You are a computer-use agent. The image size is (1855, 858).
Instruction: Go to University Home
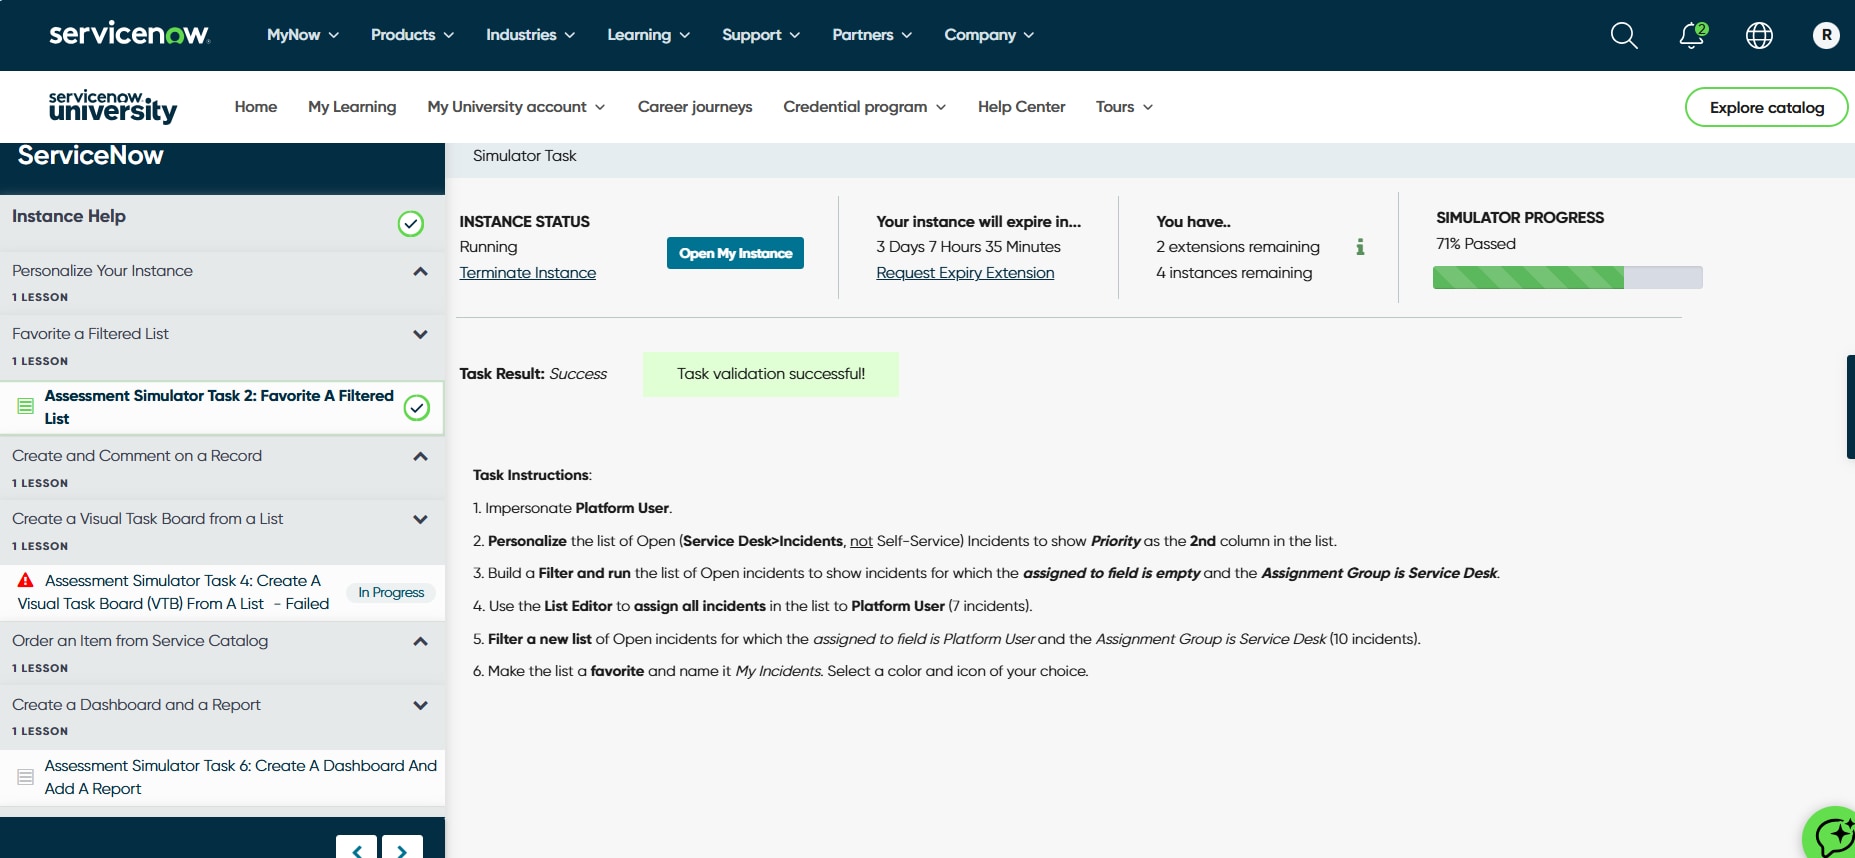pos(256,107)
